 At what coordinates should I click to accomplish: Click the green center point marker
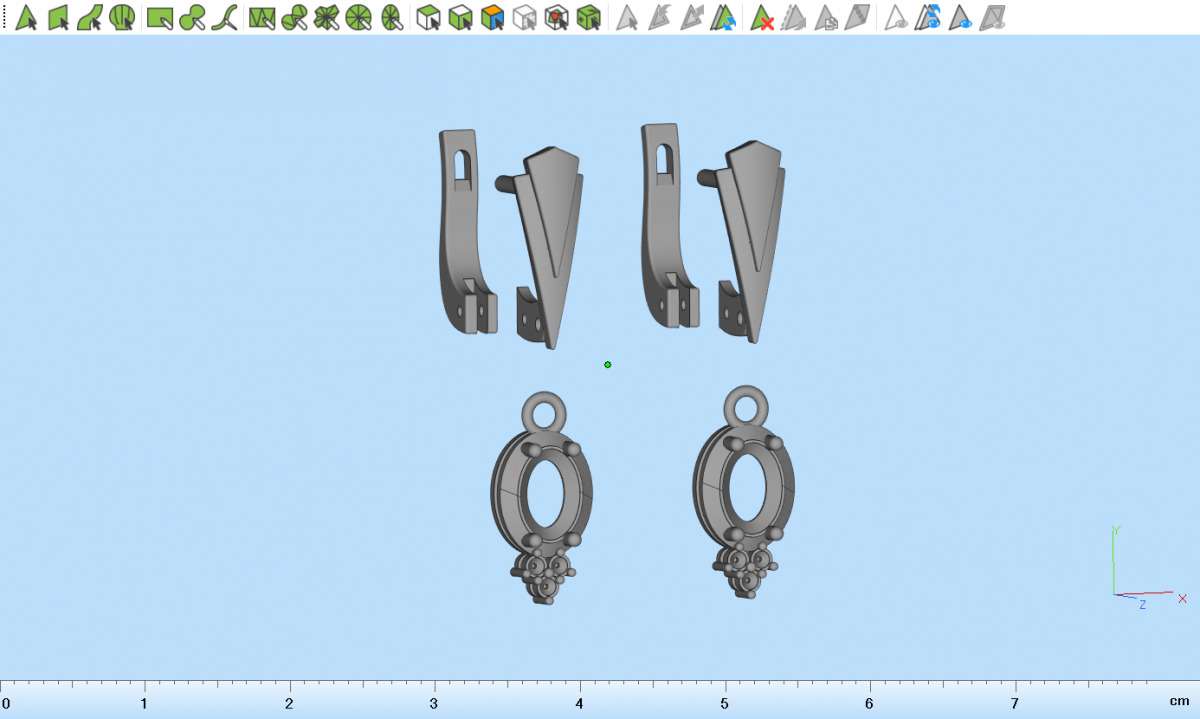click(608, 365)
